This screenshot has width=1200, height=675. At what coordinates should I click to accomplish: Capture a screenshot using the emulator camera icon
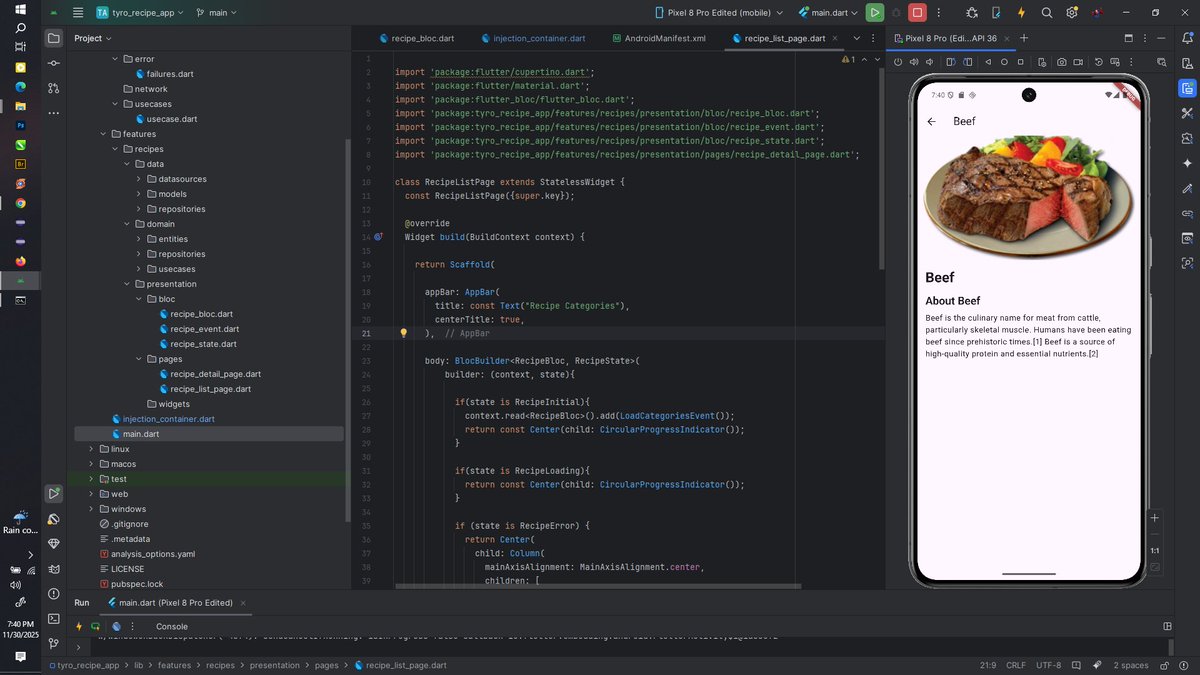point(1061,61)
